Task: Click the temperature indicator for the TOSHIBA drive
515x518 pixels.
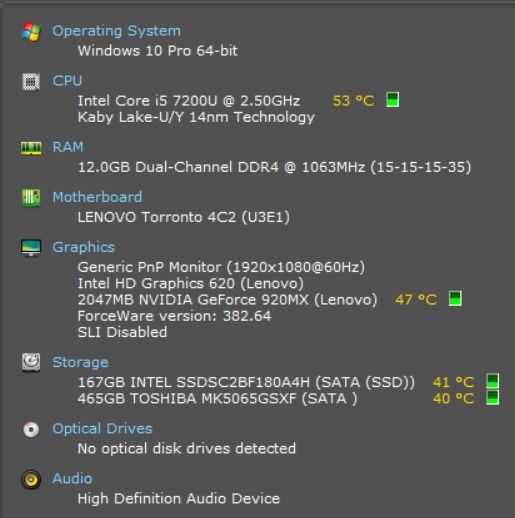Action: click(x=493, y=397)
